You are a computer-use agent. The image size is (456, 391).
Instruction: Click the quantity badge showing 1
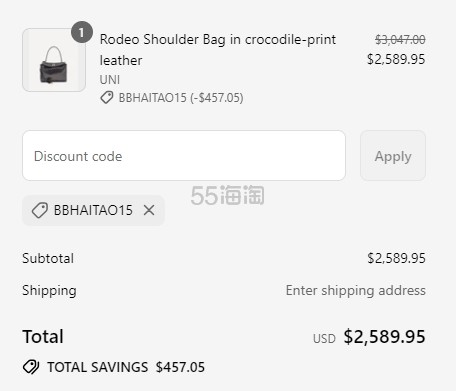[x=82, y=32]
